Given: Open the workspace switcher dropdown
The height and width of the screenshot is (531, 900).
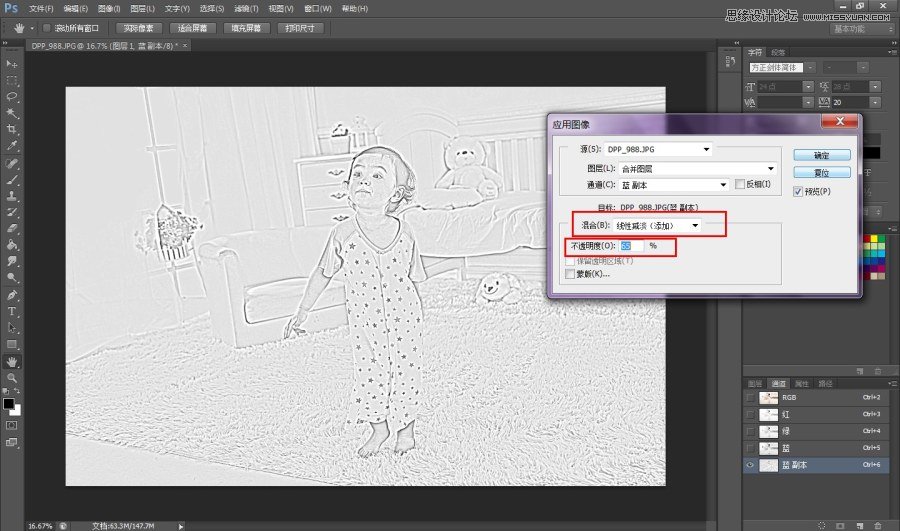Looking at the screenshot, I should coord(861,29).
